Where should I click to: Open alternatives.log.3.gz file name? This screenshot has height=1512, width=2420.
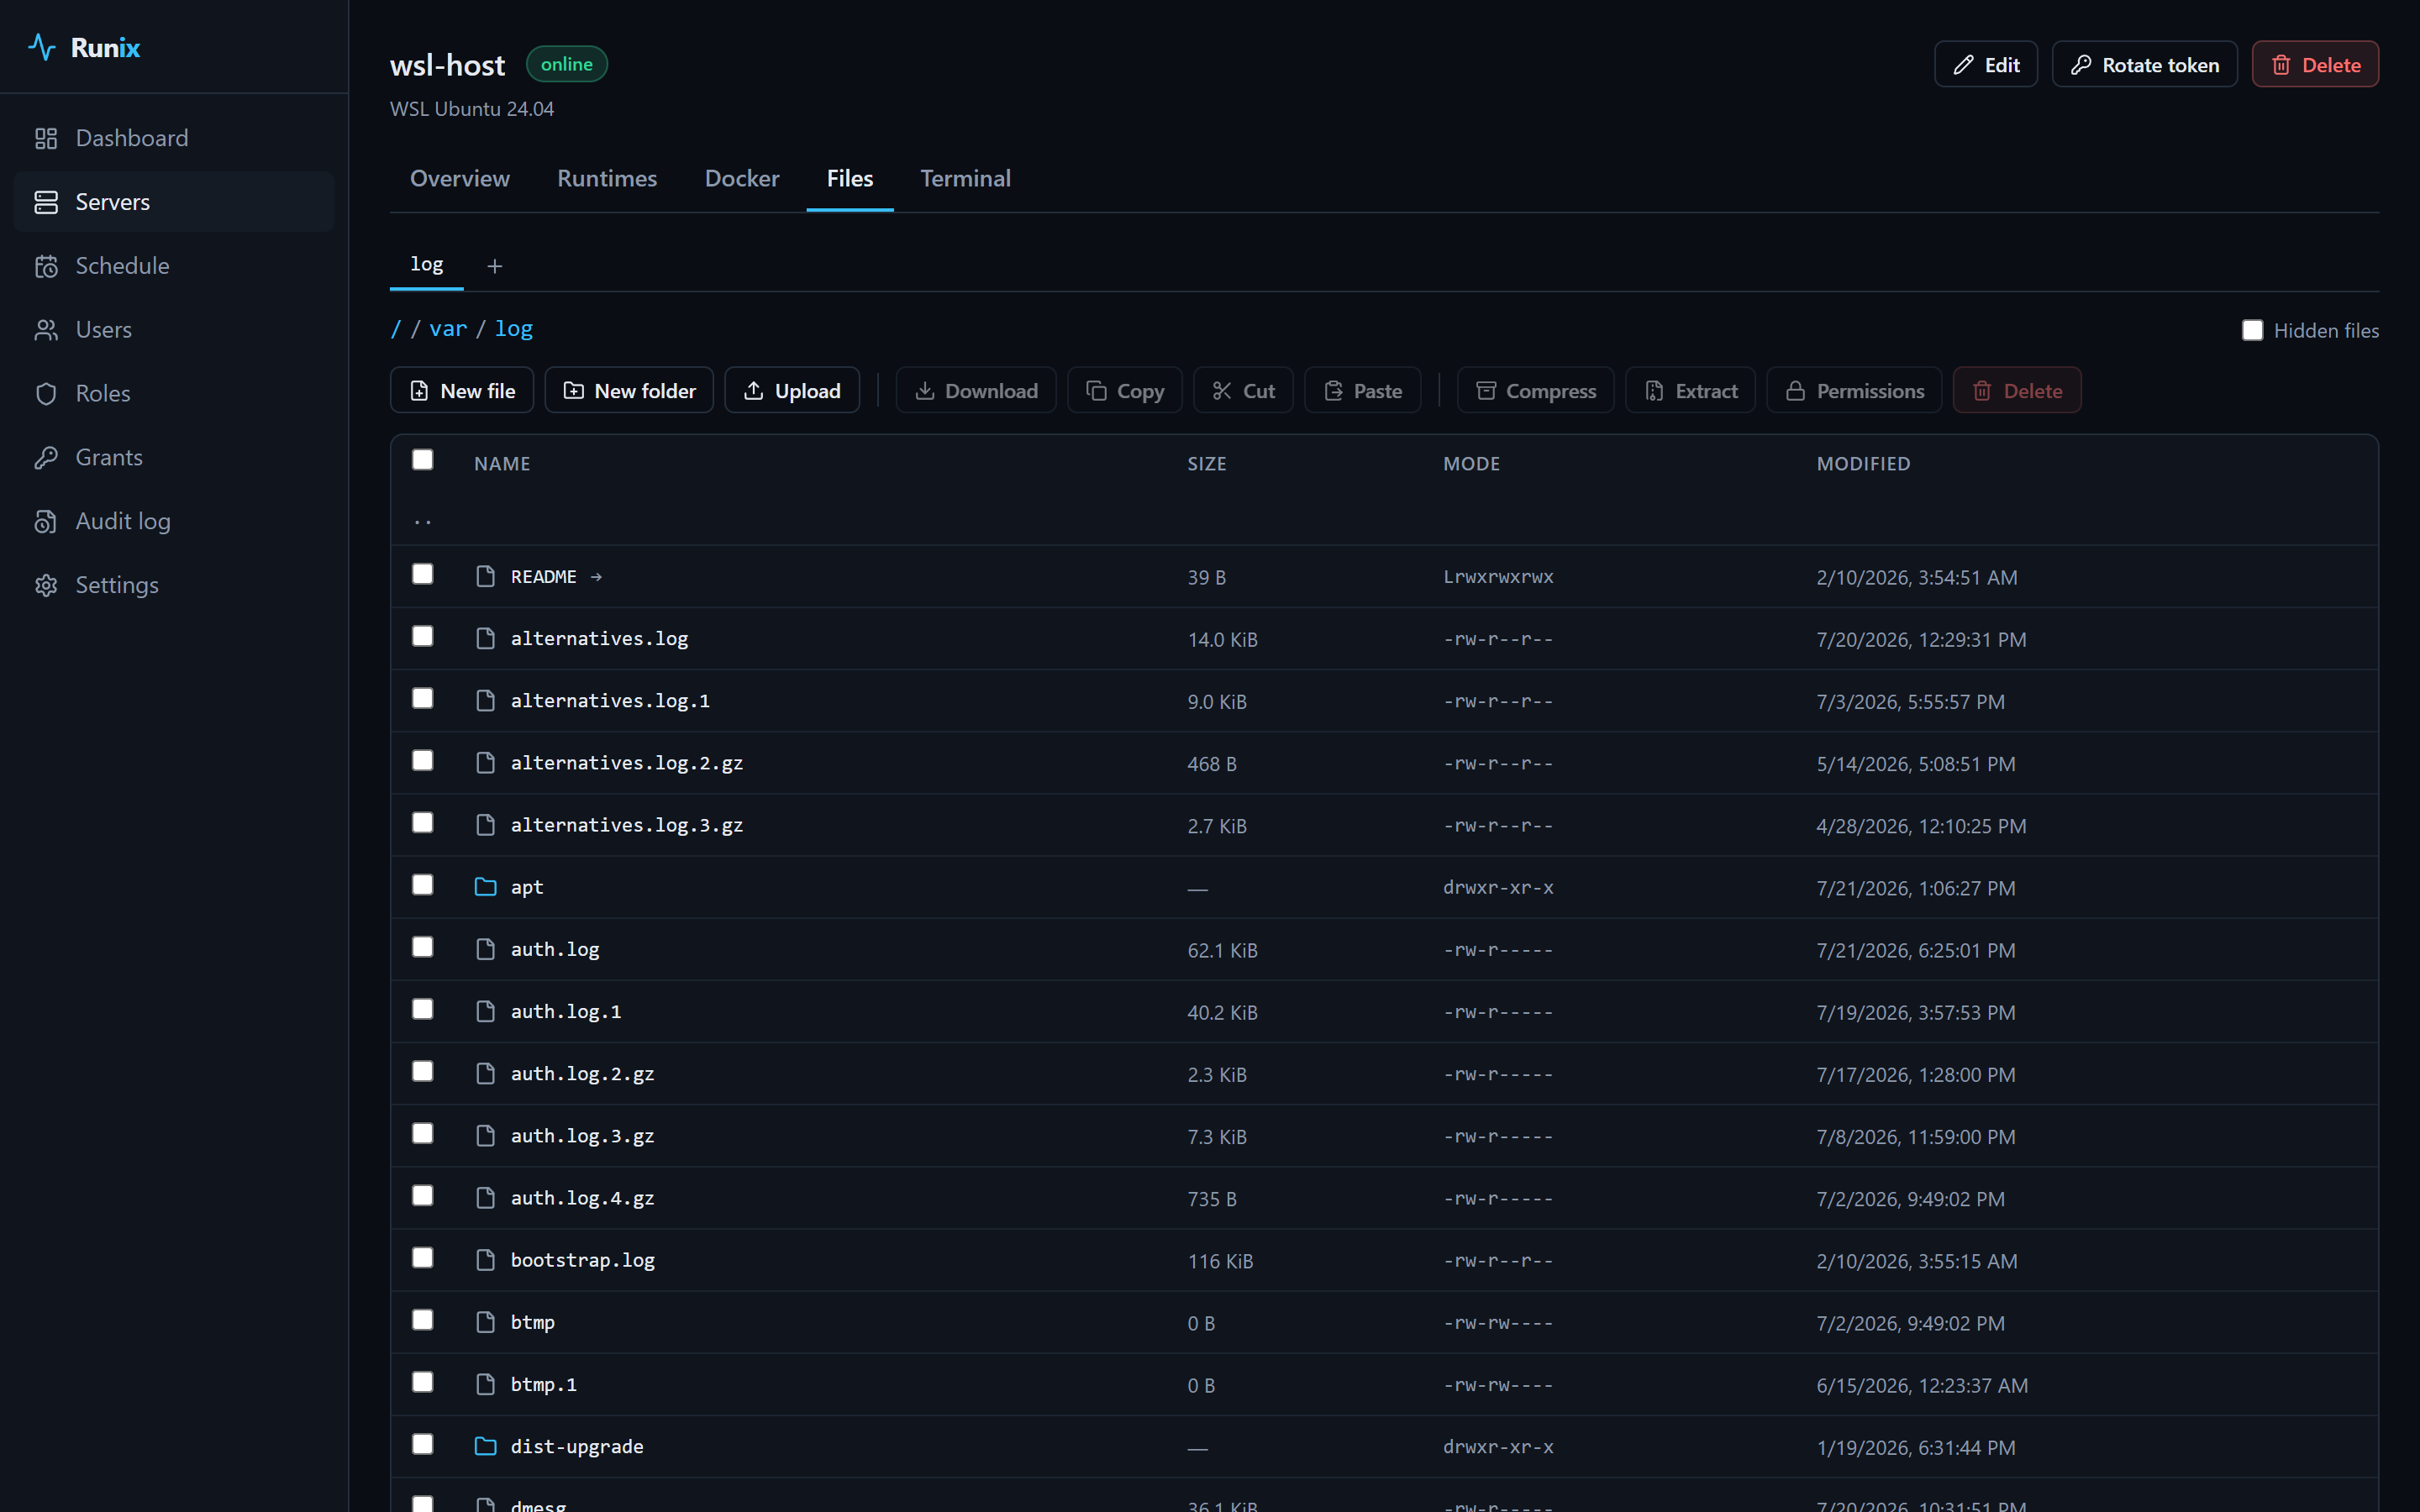pyautogui.click(x=627, y=825)
